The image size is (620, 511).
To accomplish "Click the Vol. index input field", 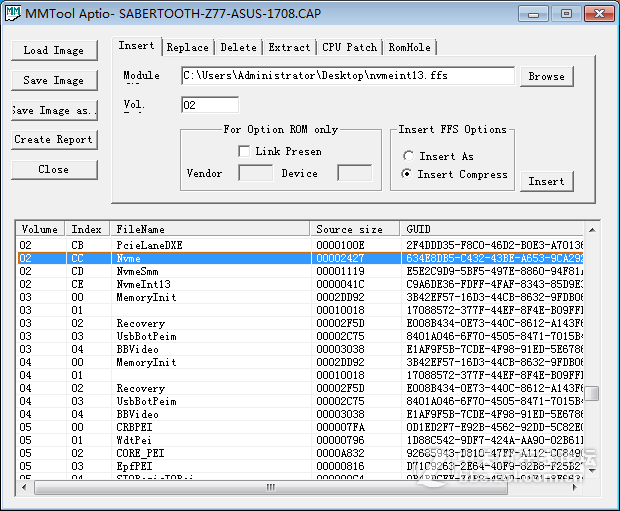I will click(210, 105).
